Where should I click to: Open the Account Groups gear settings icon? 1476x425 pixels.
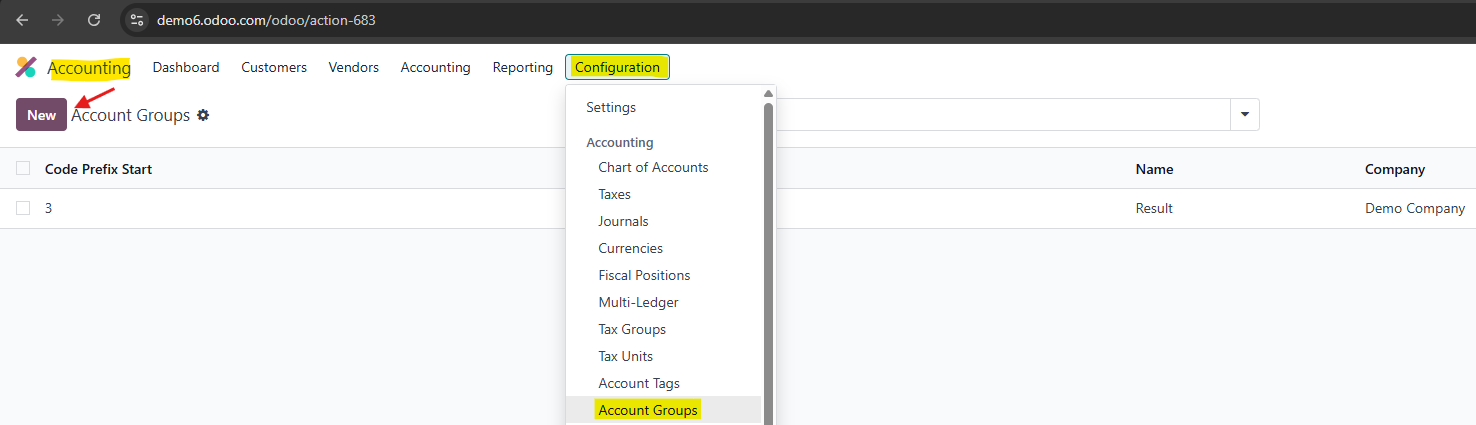click(203, 115)
